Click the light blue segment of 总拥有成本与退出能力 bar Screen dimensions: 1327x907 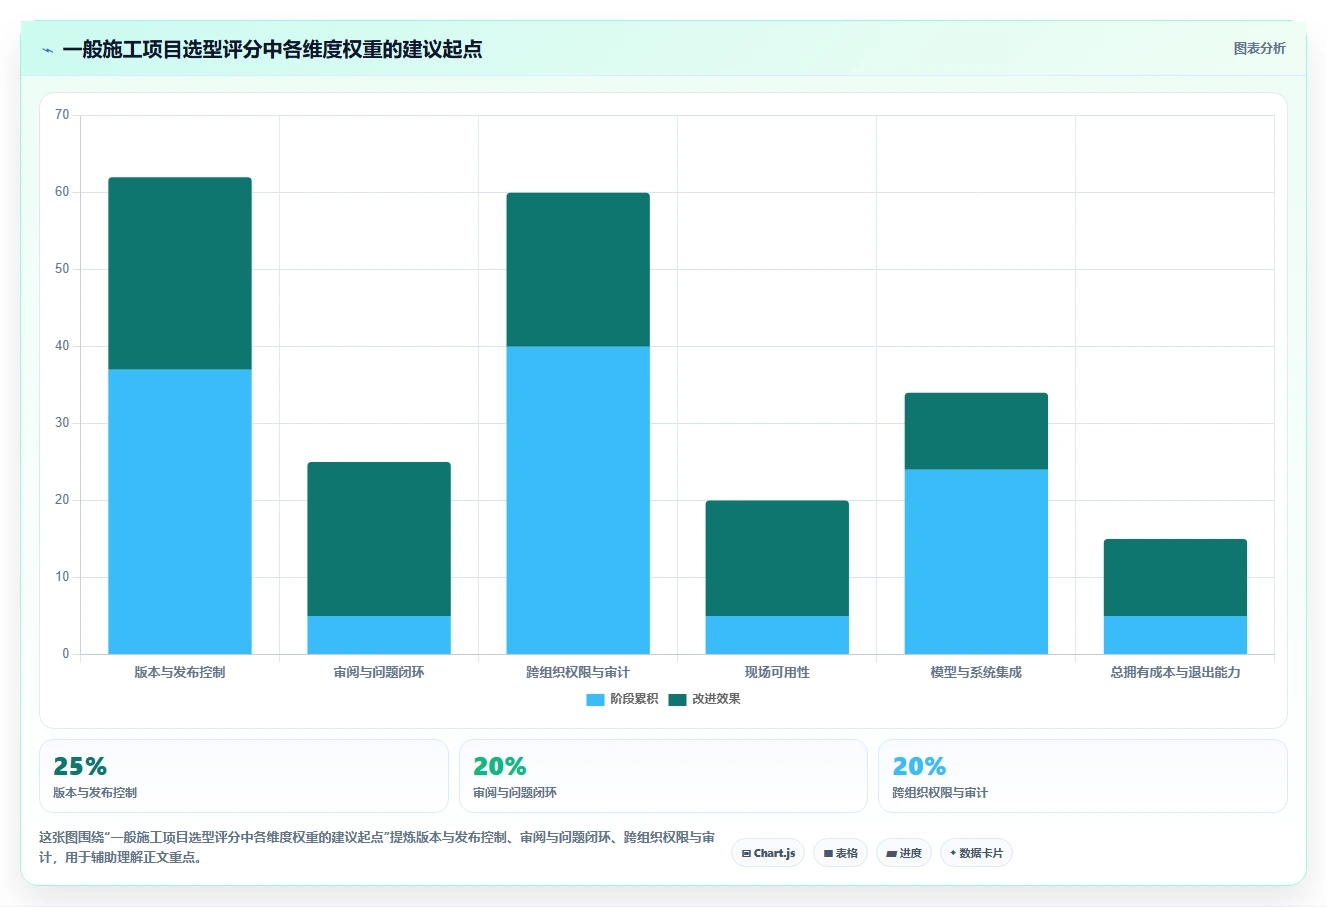[x=1175, y=635]
